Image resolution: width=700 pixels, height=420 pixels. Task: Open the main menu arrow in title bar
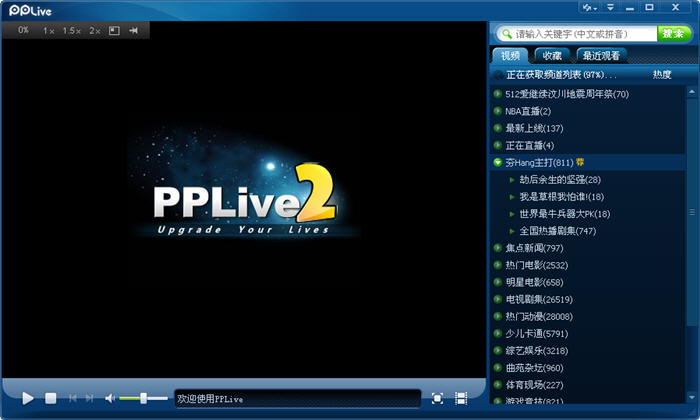coord(610,7)
